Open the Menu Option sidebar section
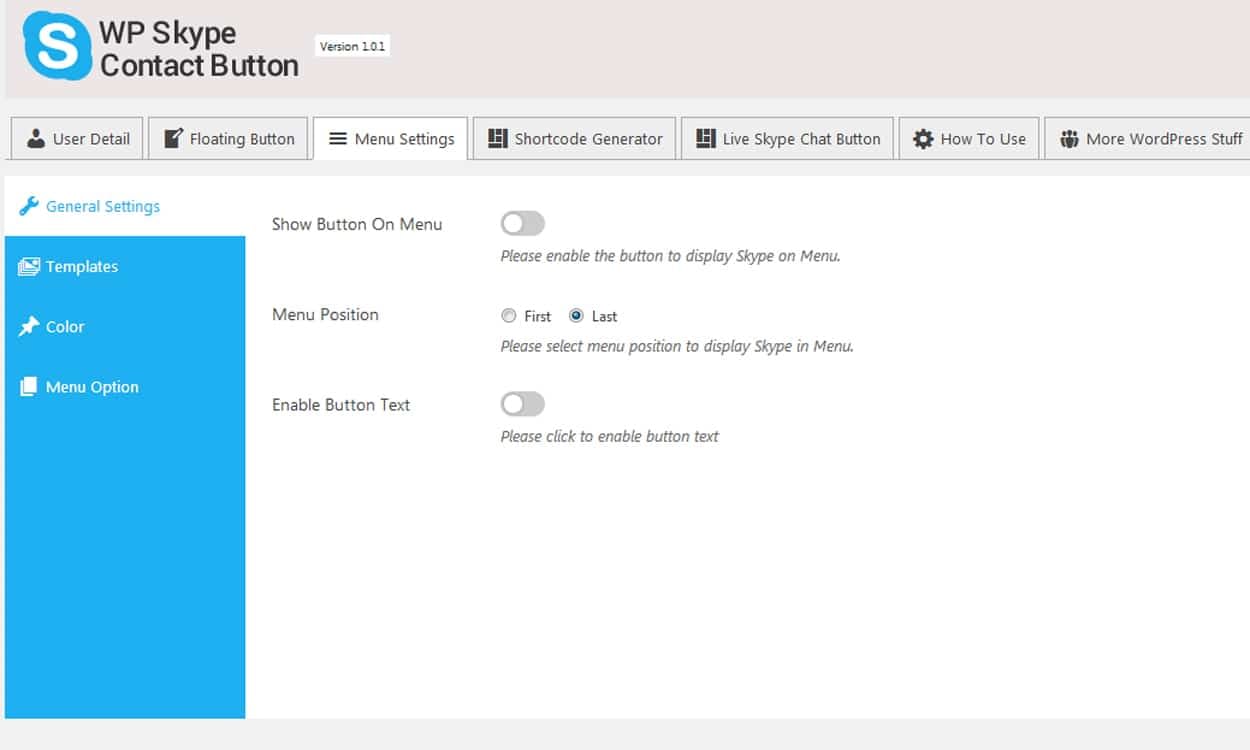The image size is (1250, 750). tap(125, 387)
